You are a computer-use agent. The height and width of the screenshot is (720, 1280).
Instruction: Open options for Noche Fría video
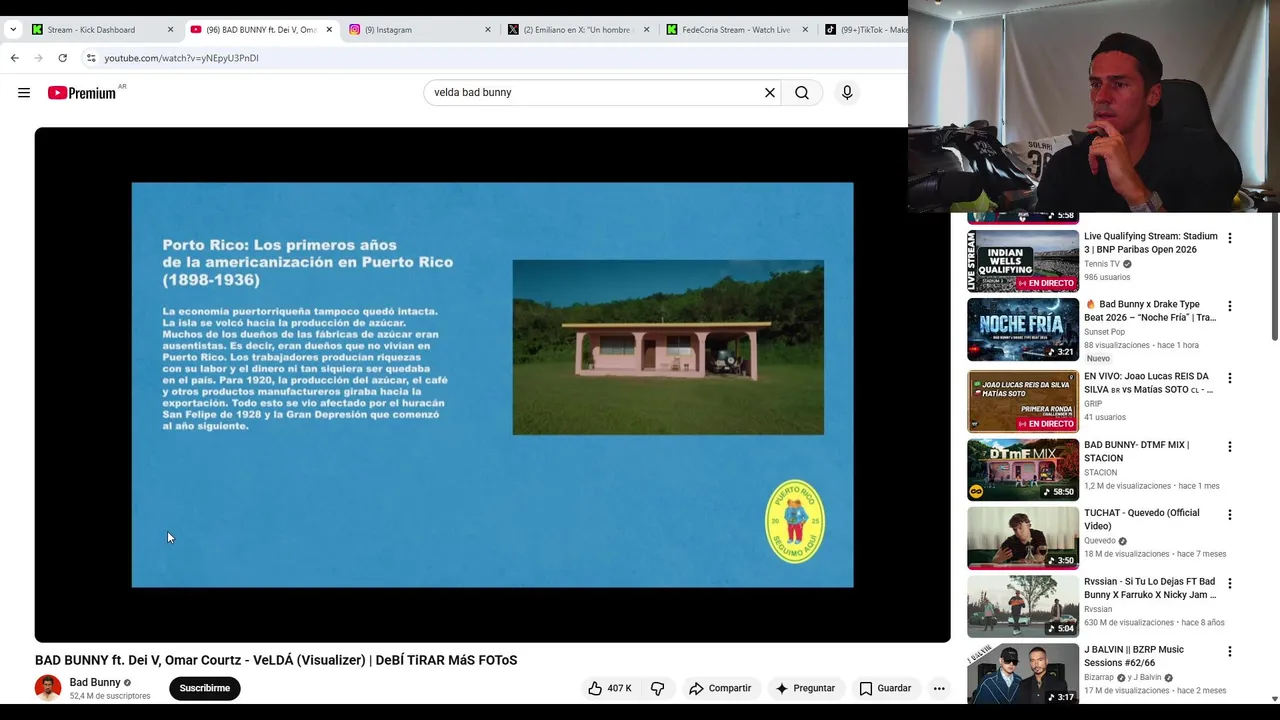tap(1230, 306)
